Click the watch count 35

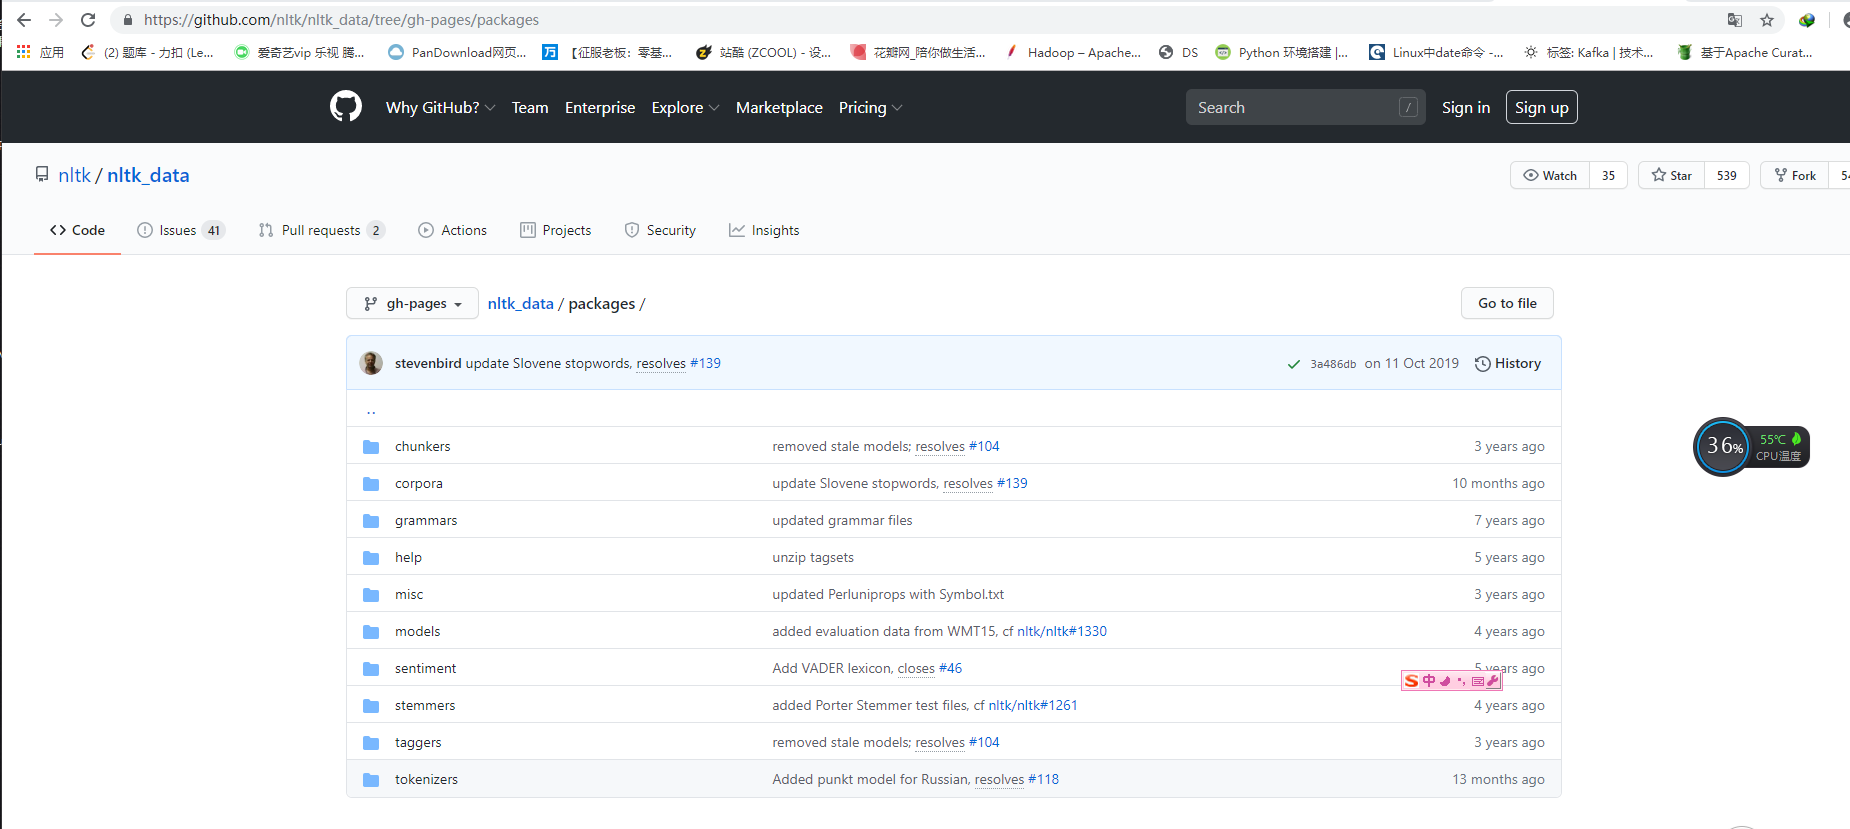[x=1608, y=175]
